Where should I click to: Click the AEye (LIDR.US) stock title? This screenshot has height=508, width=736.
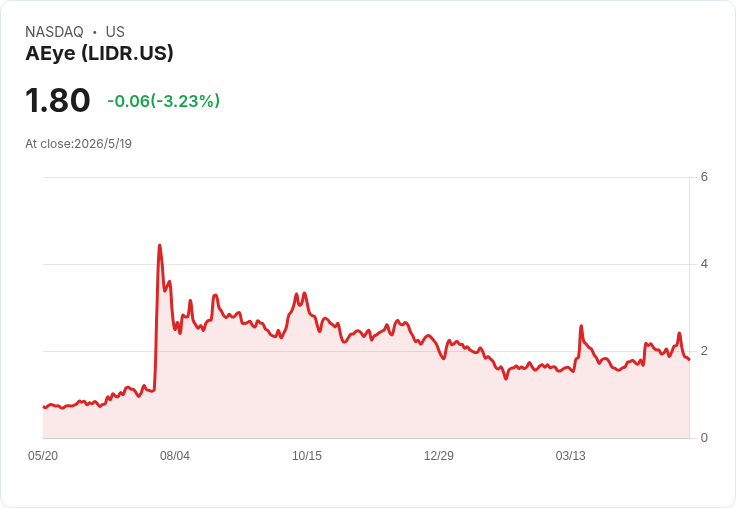99,54
